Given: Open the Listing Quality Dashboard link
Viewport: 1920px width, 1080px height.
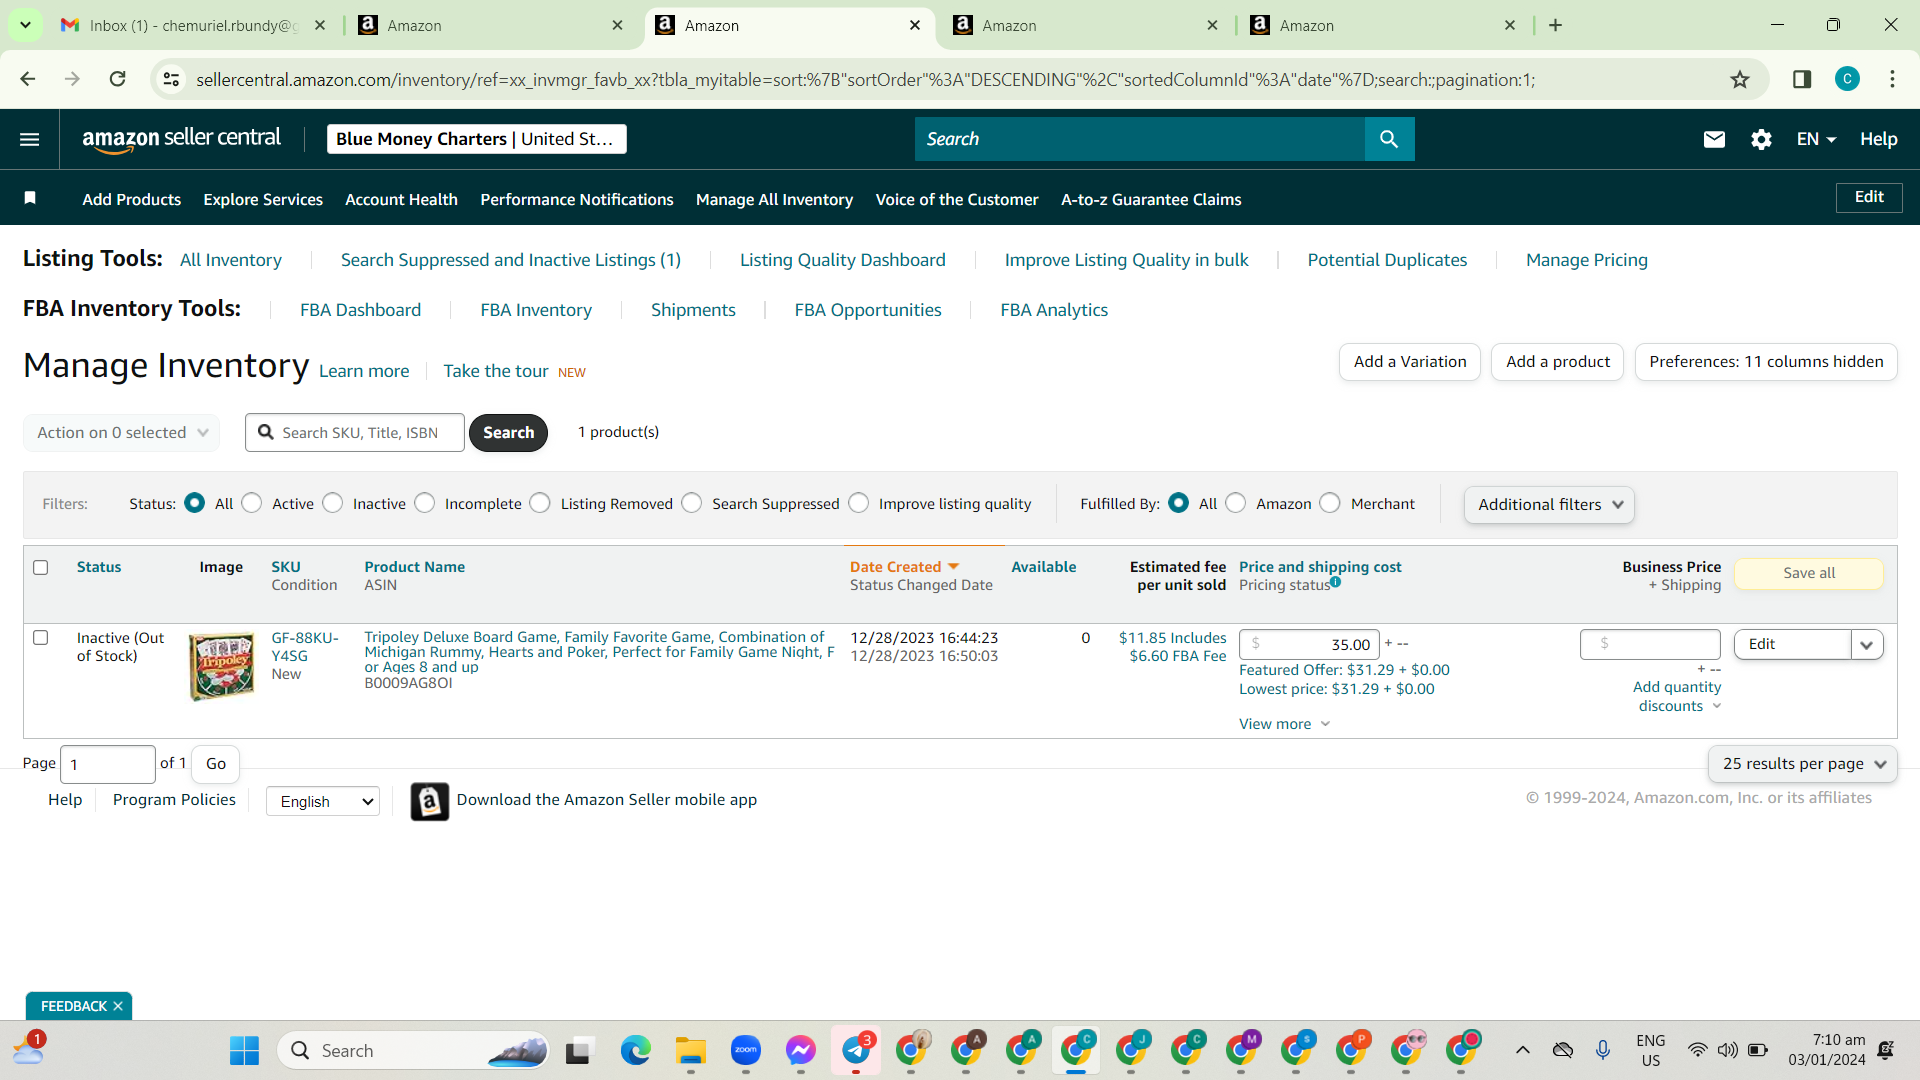Looking at the screenshot, I should pos(842,260).
